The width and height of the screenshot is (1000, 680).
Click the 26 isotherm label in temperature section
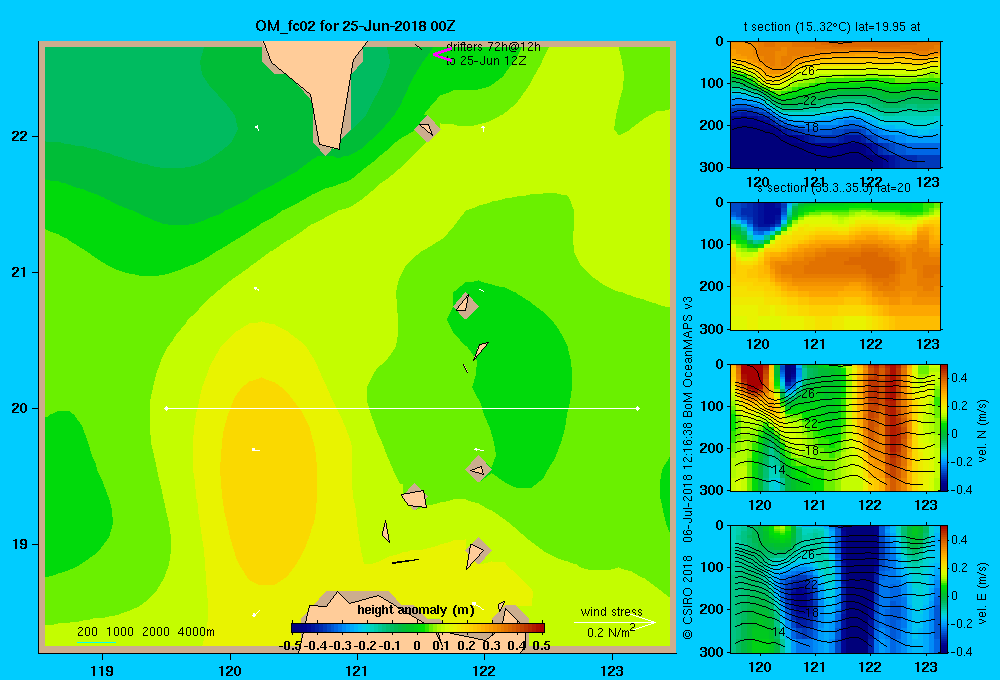pyautogui.click(x=807, y=71)
